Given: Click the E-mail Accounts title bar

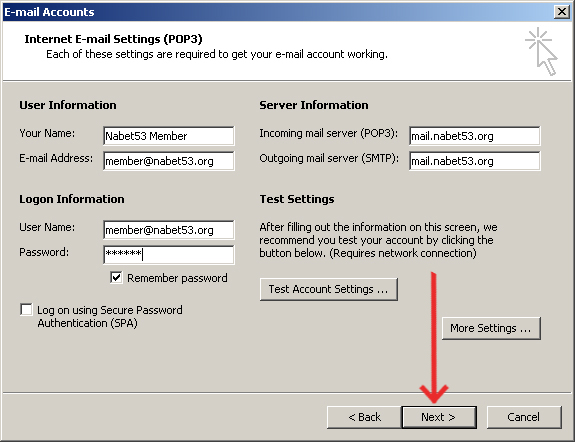Looking at the screenshot, I should coord(279,12).
